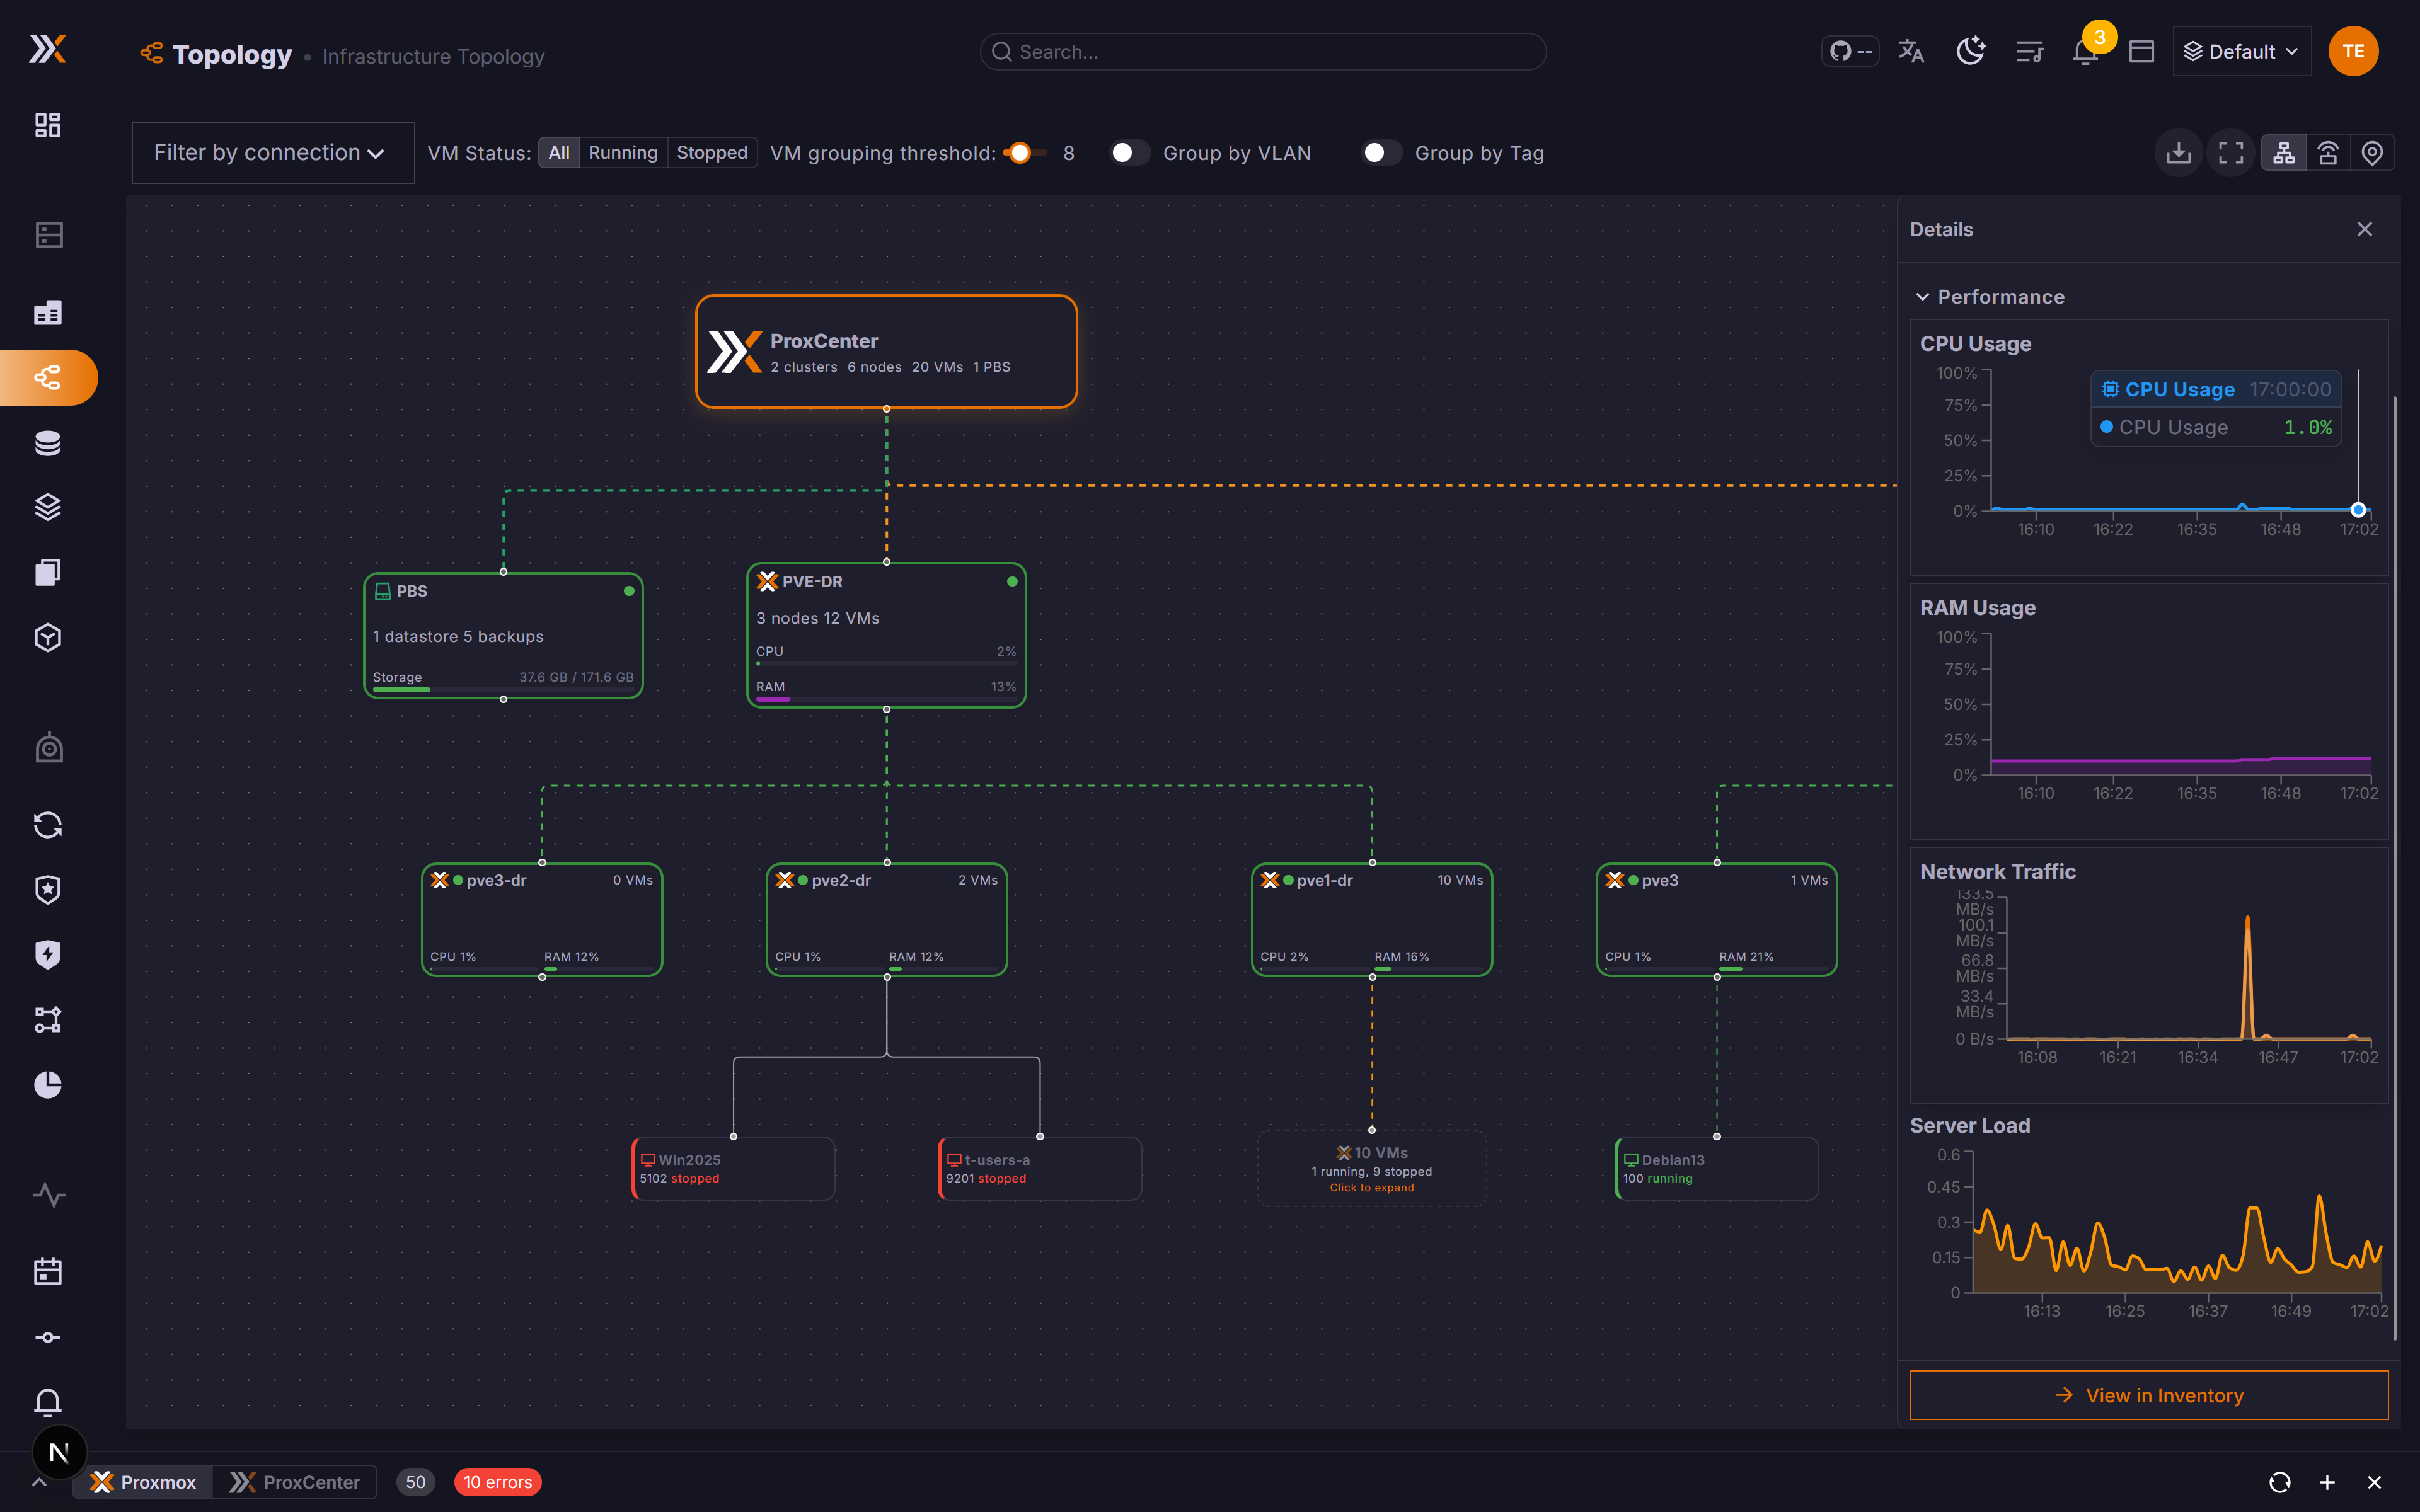
Task: Select the Debian13 running VM
Action: 1717,1168
